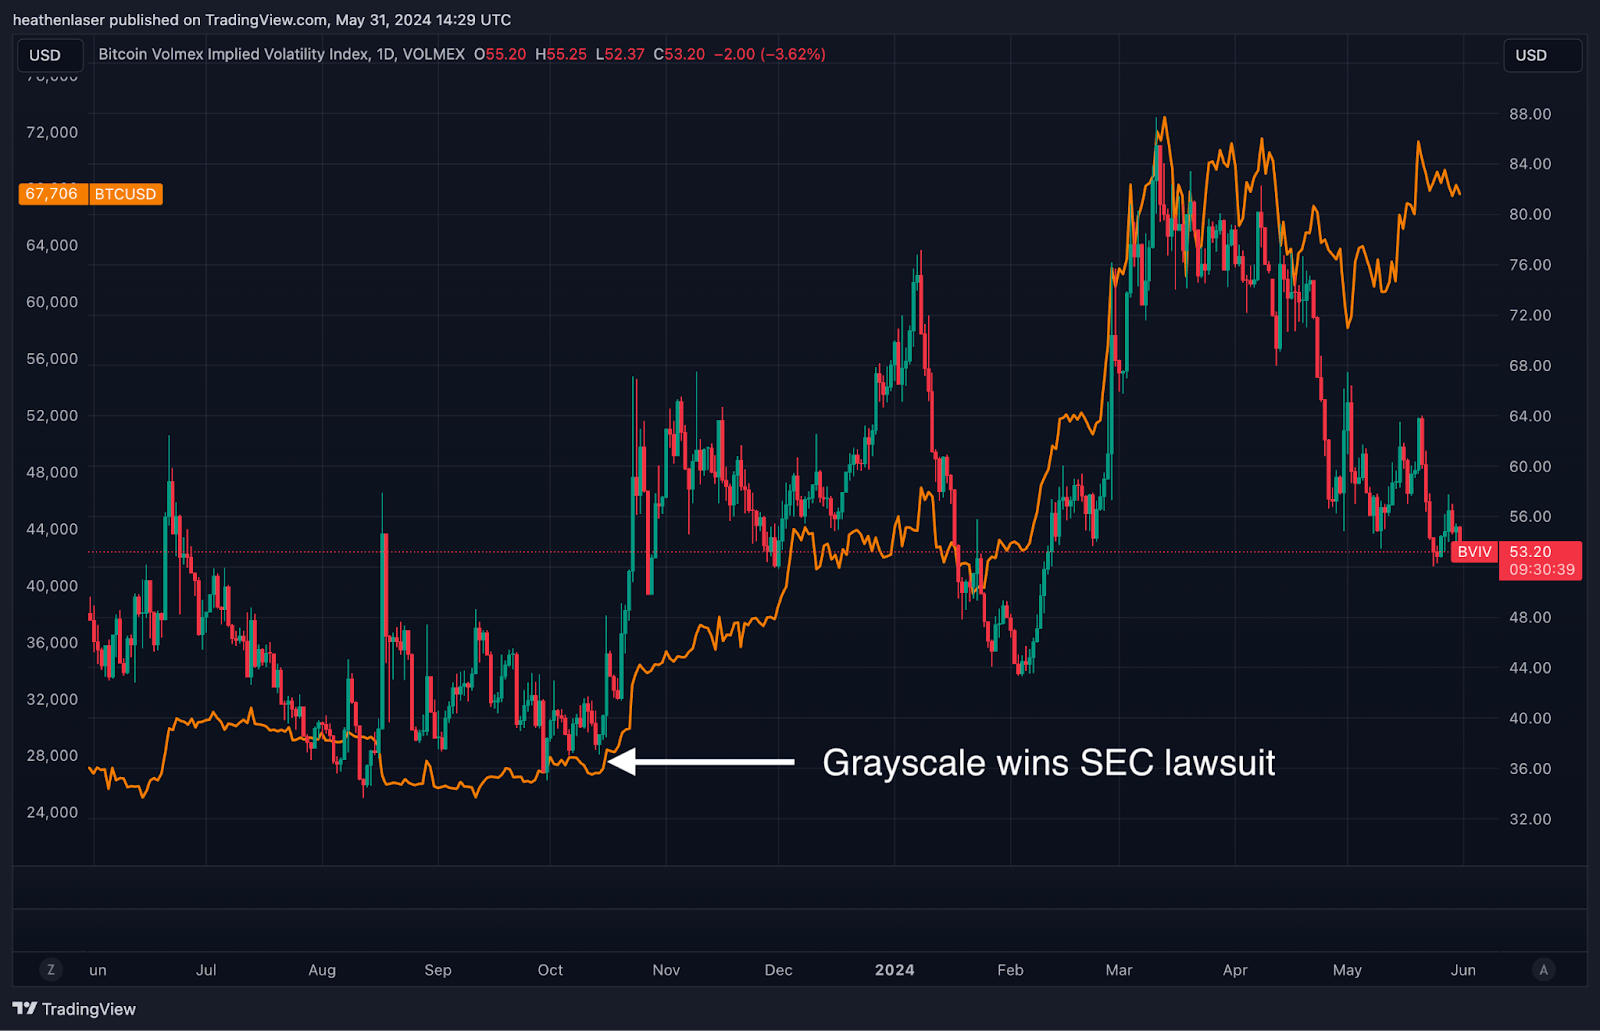Viewport: 1600px width, 1031px height.
Task: Click the 53.20 current price tag
Action: point(1540,560)
